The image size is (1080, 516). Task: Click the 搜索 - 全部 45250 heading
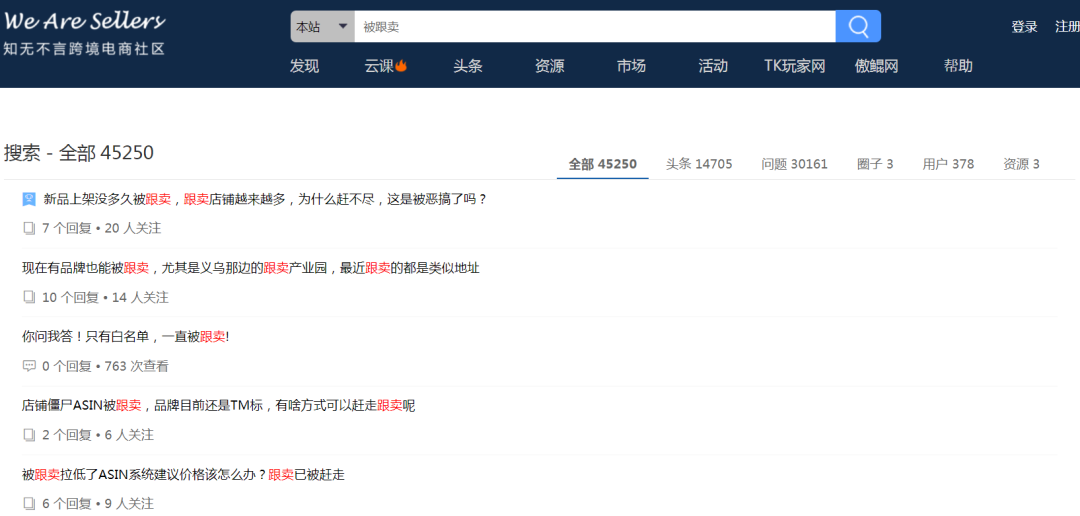coord(79,152)
